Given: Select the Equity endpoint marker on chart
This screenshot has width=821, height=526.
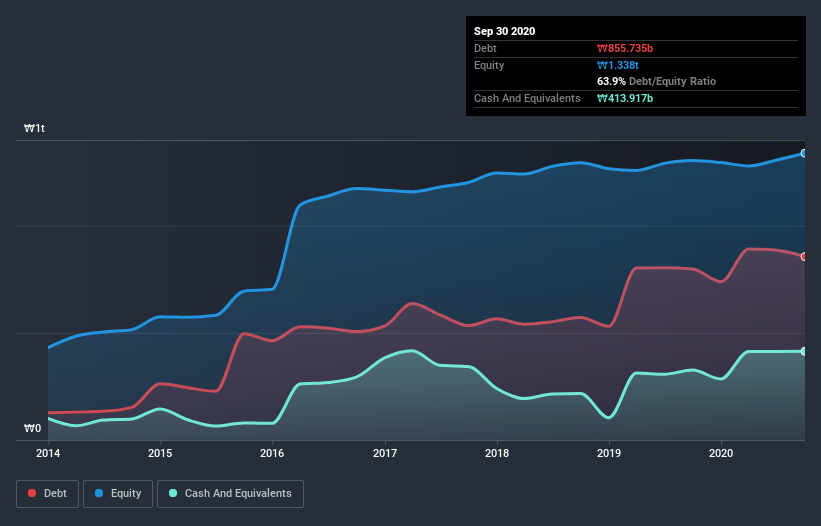Looking at the screenshot, I should coord(804,153).
